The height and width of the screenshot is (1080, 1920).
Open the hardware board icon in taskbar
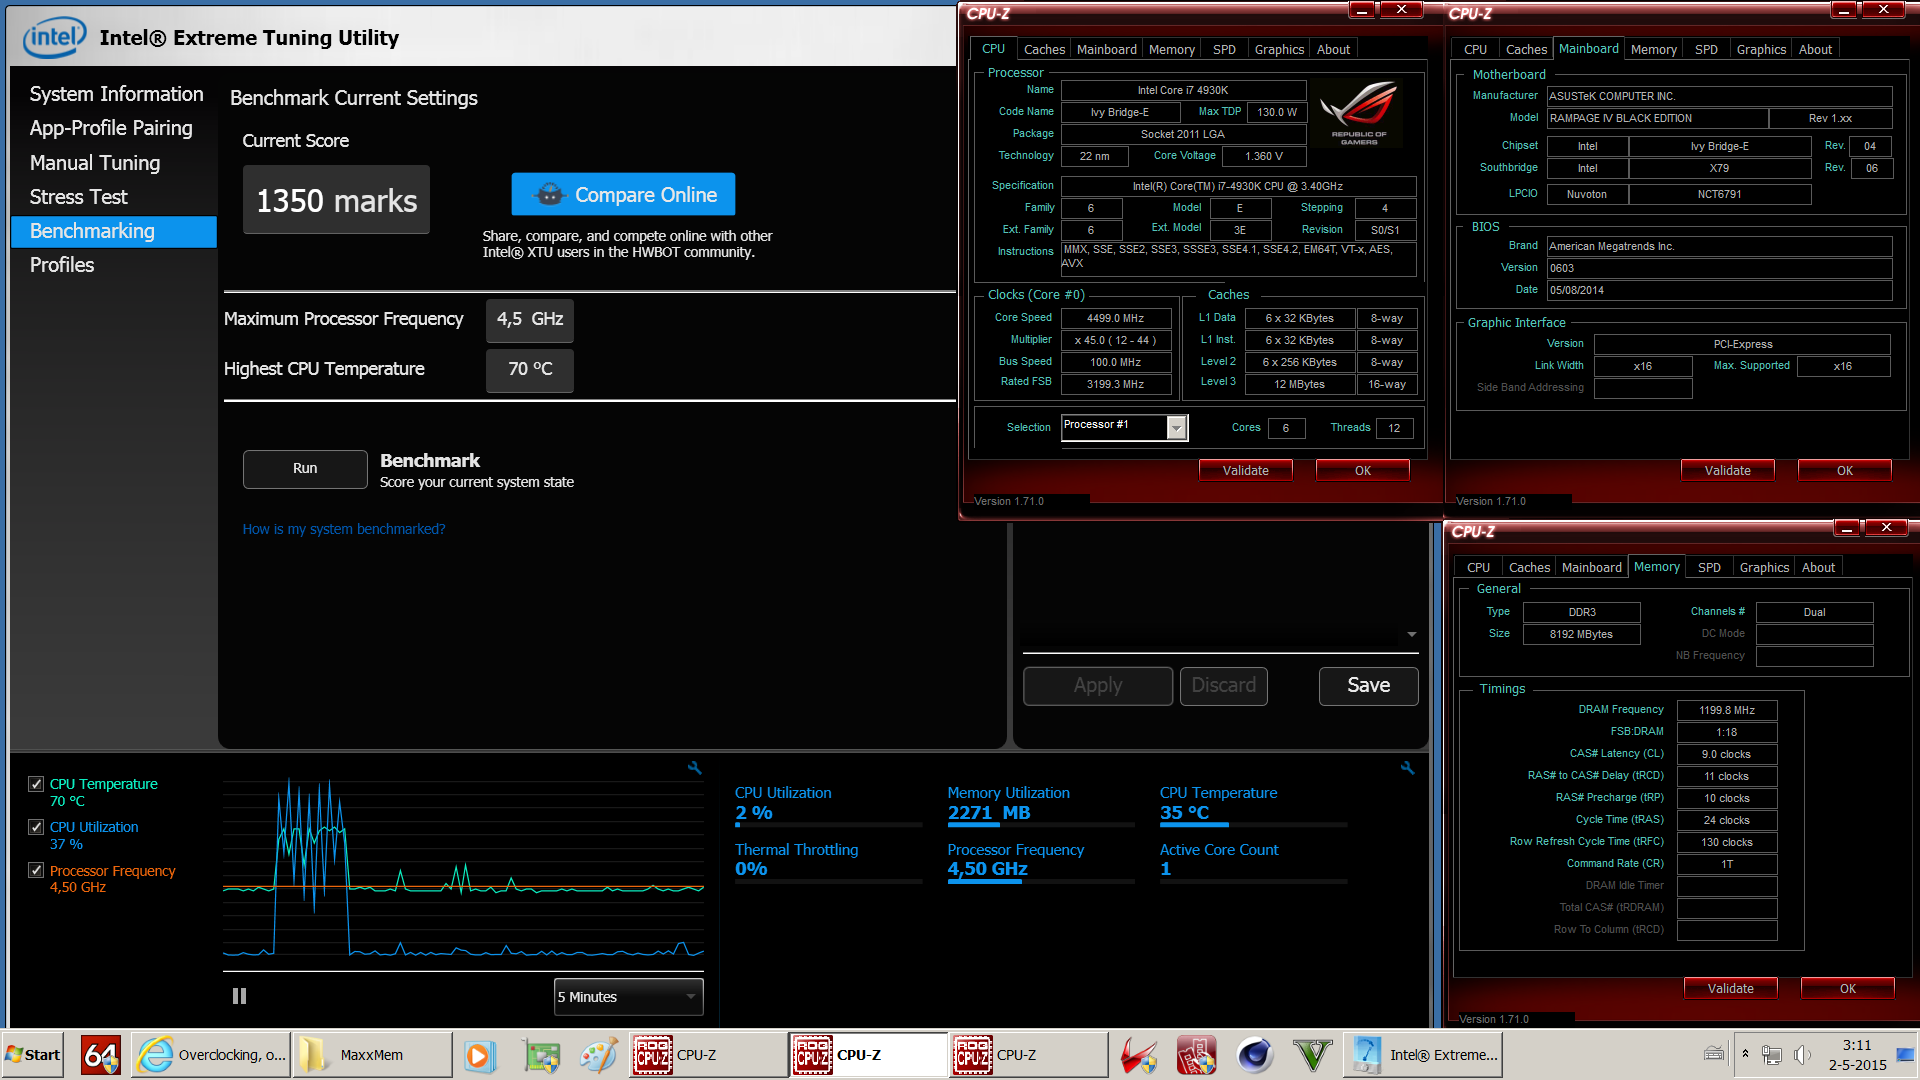[x=541, y=1055]
